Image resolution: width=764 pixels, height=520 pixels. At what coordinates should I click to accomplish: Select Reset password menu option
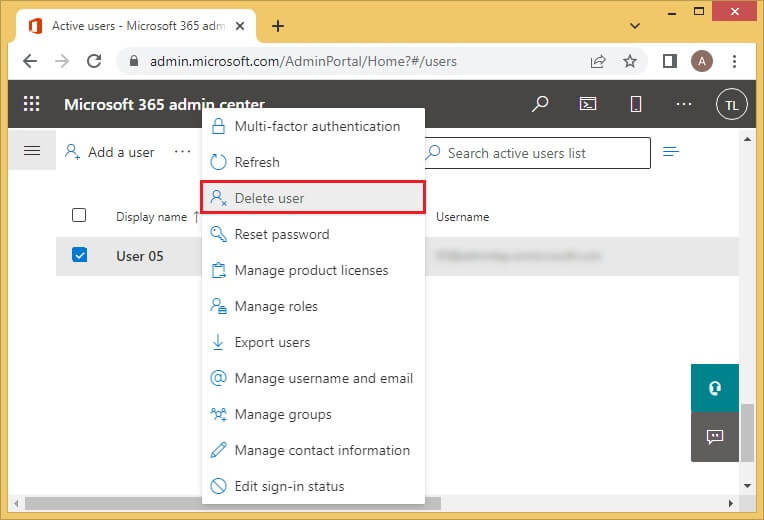(x=313, y=234)
